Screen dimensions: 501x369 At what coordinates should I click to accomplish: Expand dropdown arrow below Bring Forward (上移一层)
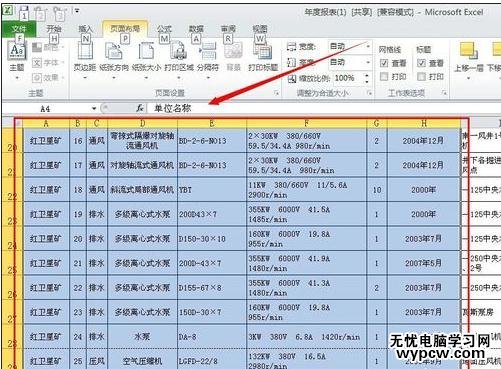469,78
